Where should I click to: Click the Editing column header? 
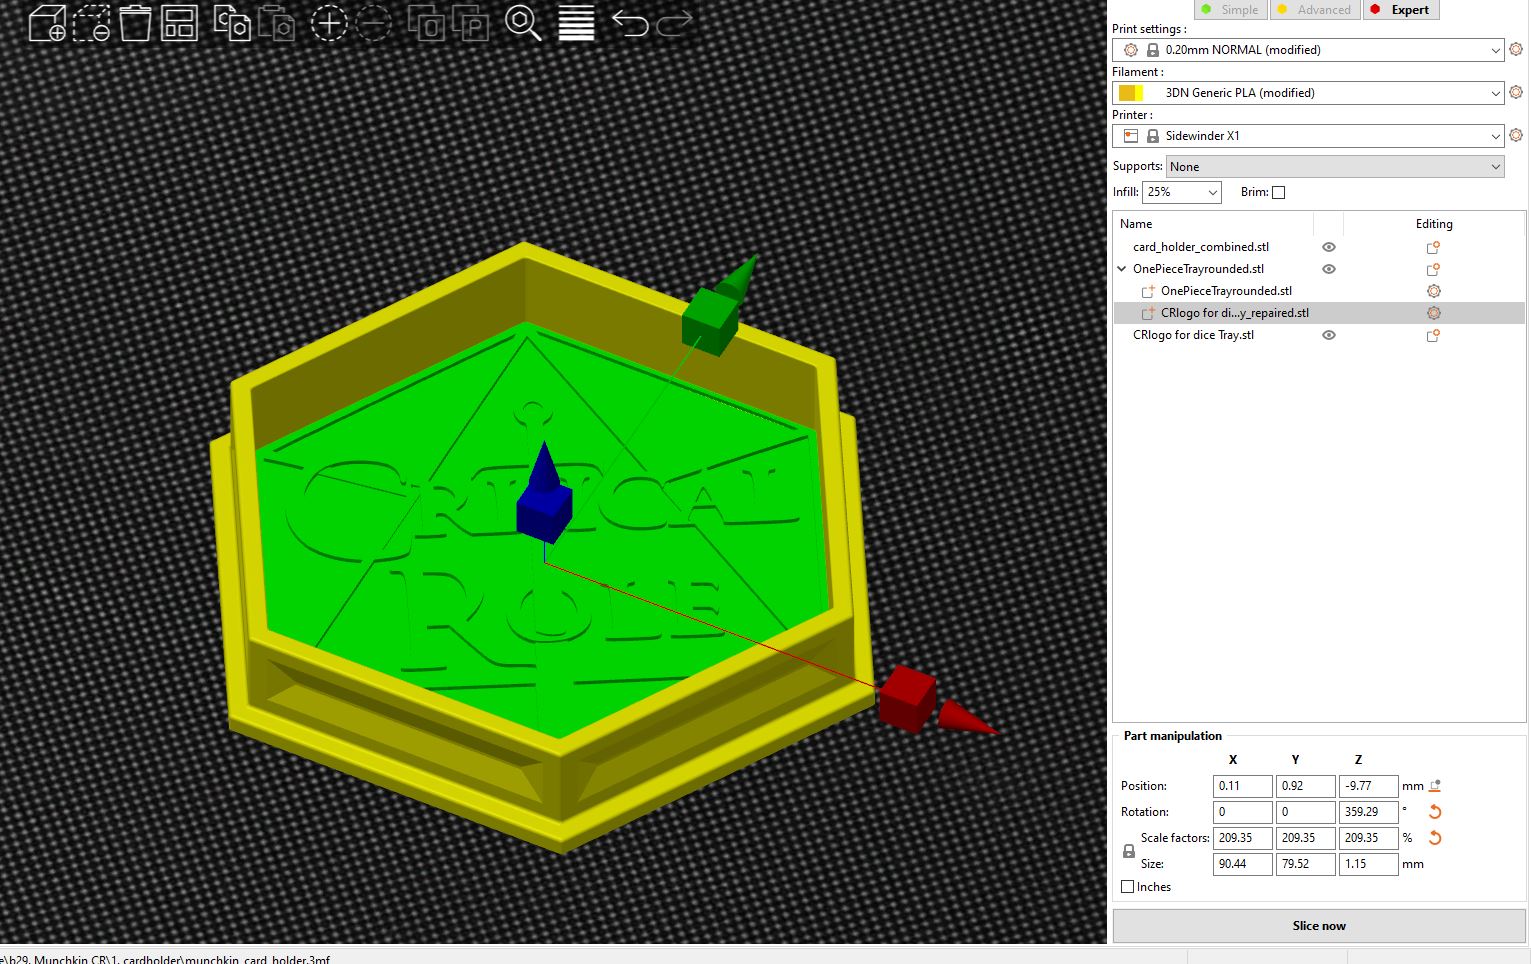click(x=1434, y=224)
